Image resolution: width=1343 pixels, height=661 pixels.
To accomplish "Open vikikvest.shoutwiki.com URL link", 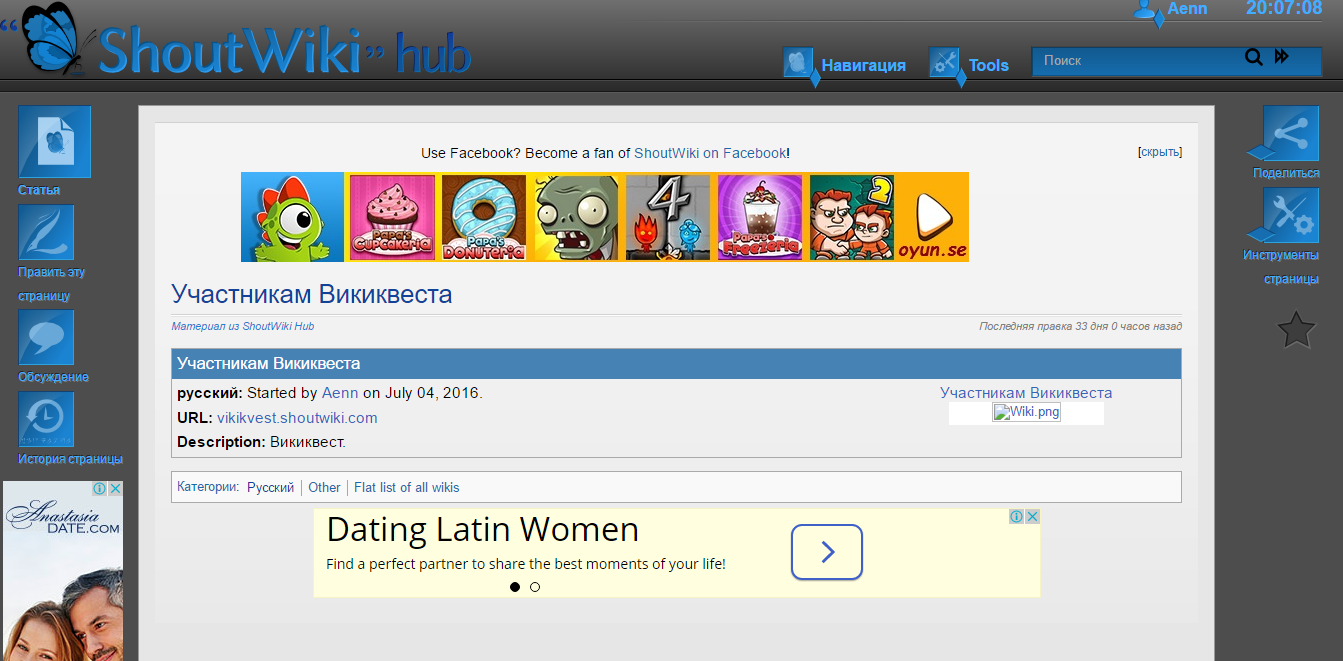I will 297,418.
